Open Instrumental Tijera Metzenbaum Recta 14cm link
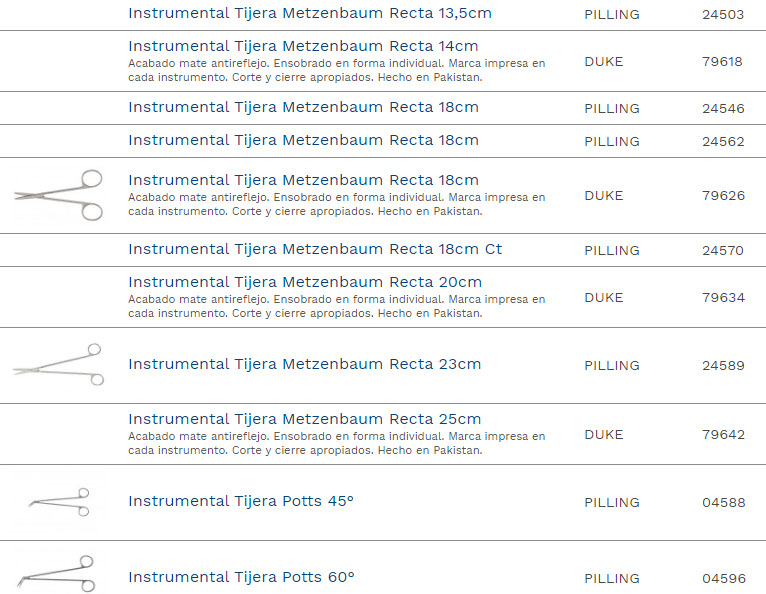The width and height of the screenshot is (766, 594). click(x=303, y=46)
